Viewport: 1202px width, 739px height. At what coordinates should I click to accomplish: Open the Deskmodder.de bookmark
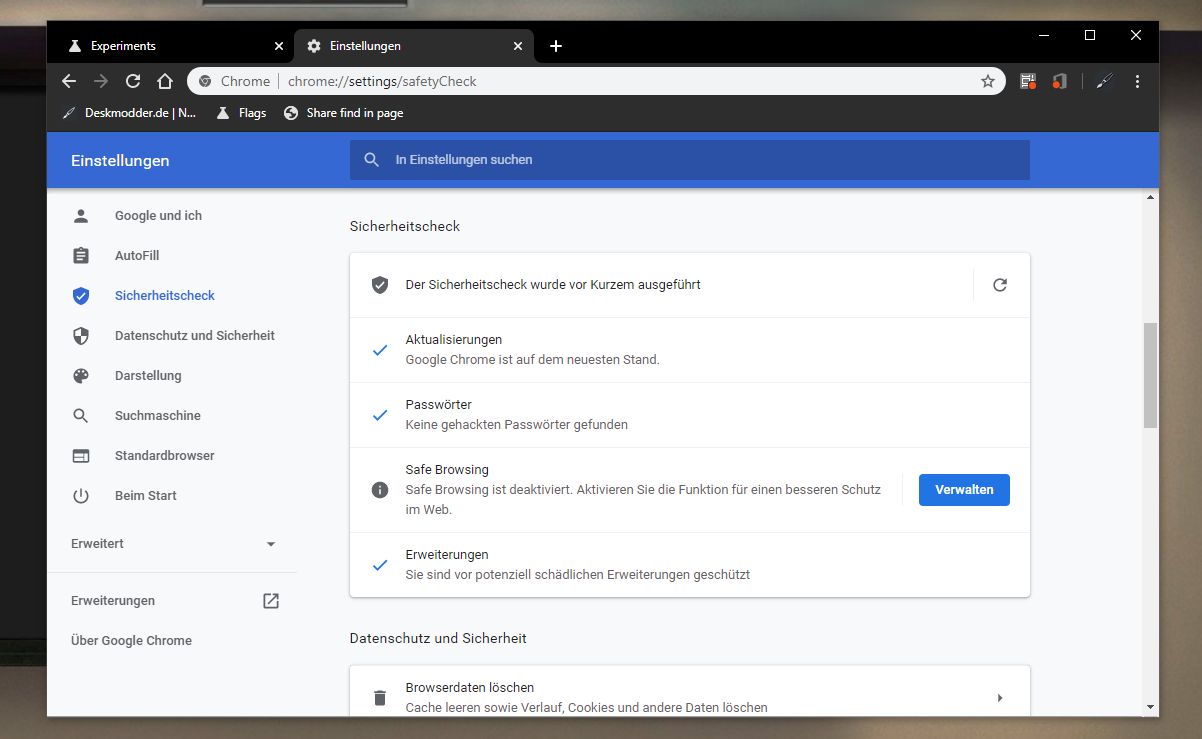(x=130, y=113)
